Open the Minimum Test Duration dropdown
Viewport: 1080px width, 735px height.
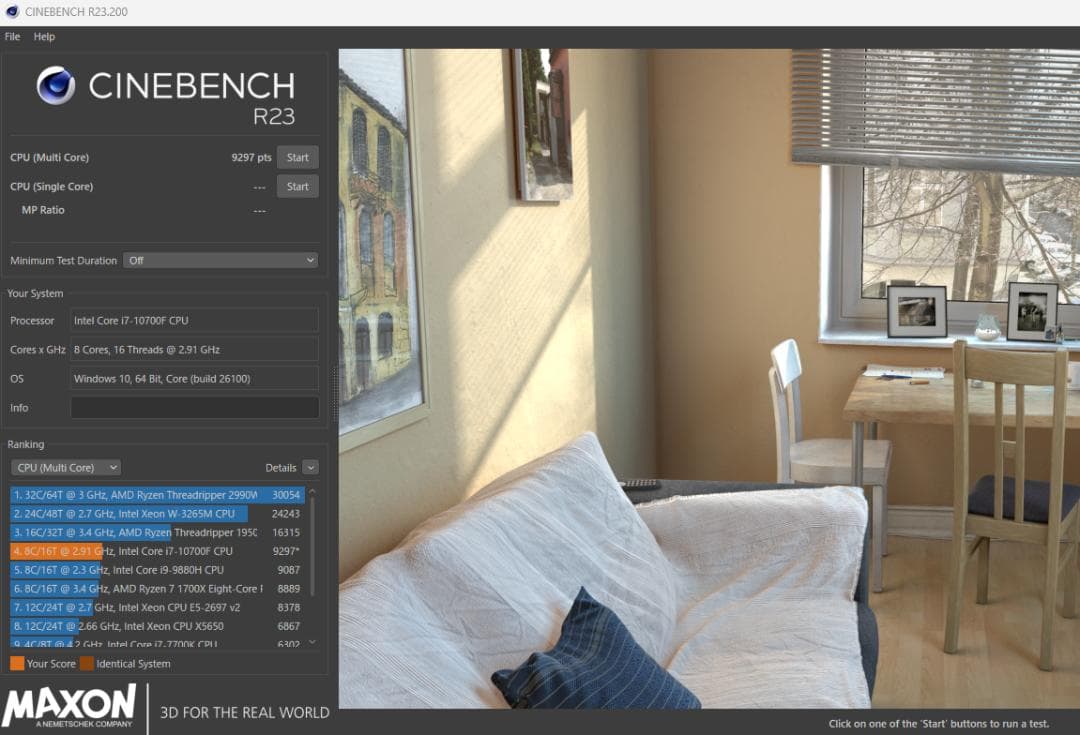click(x=220, y=260)
